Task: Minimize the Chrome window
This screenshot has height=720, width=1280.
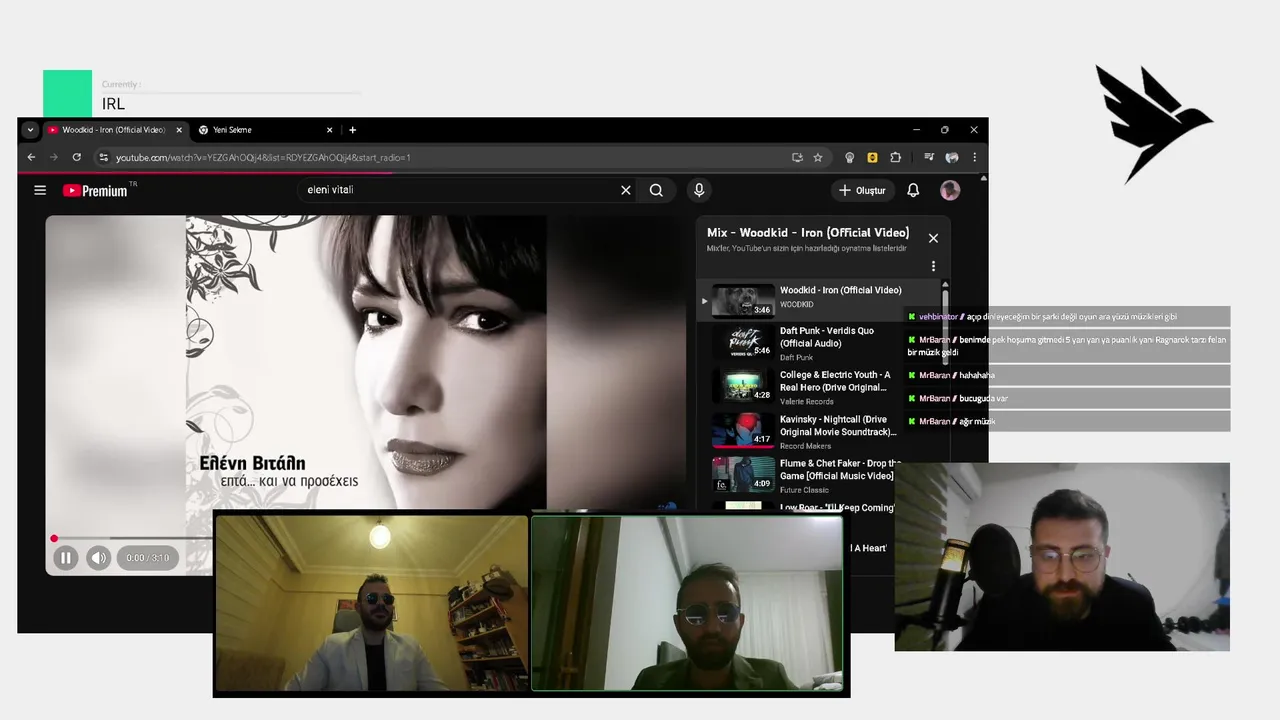Action: 916,130
